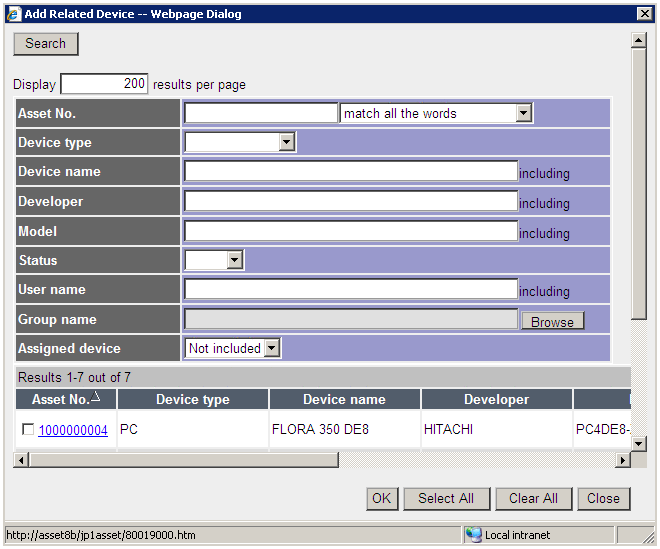This screenshot has width=660, height=549.
Task: Open asset link 1000000004
Action: [x=73, y=430]
